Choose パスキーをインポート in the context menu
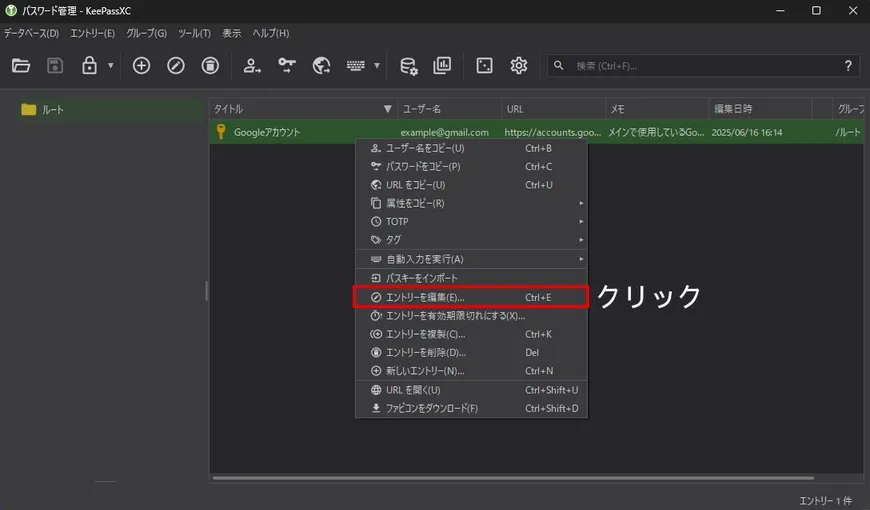Screen dimensions: 870x510 click(x=471, y=278)
